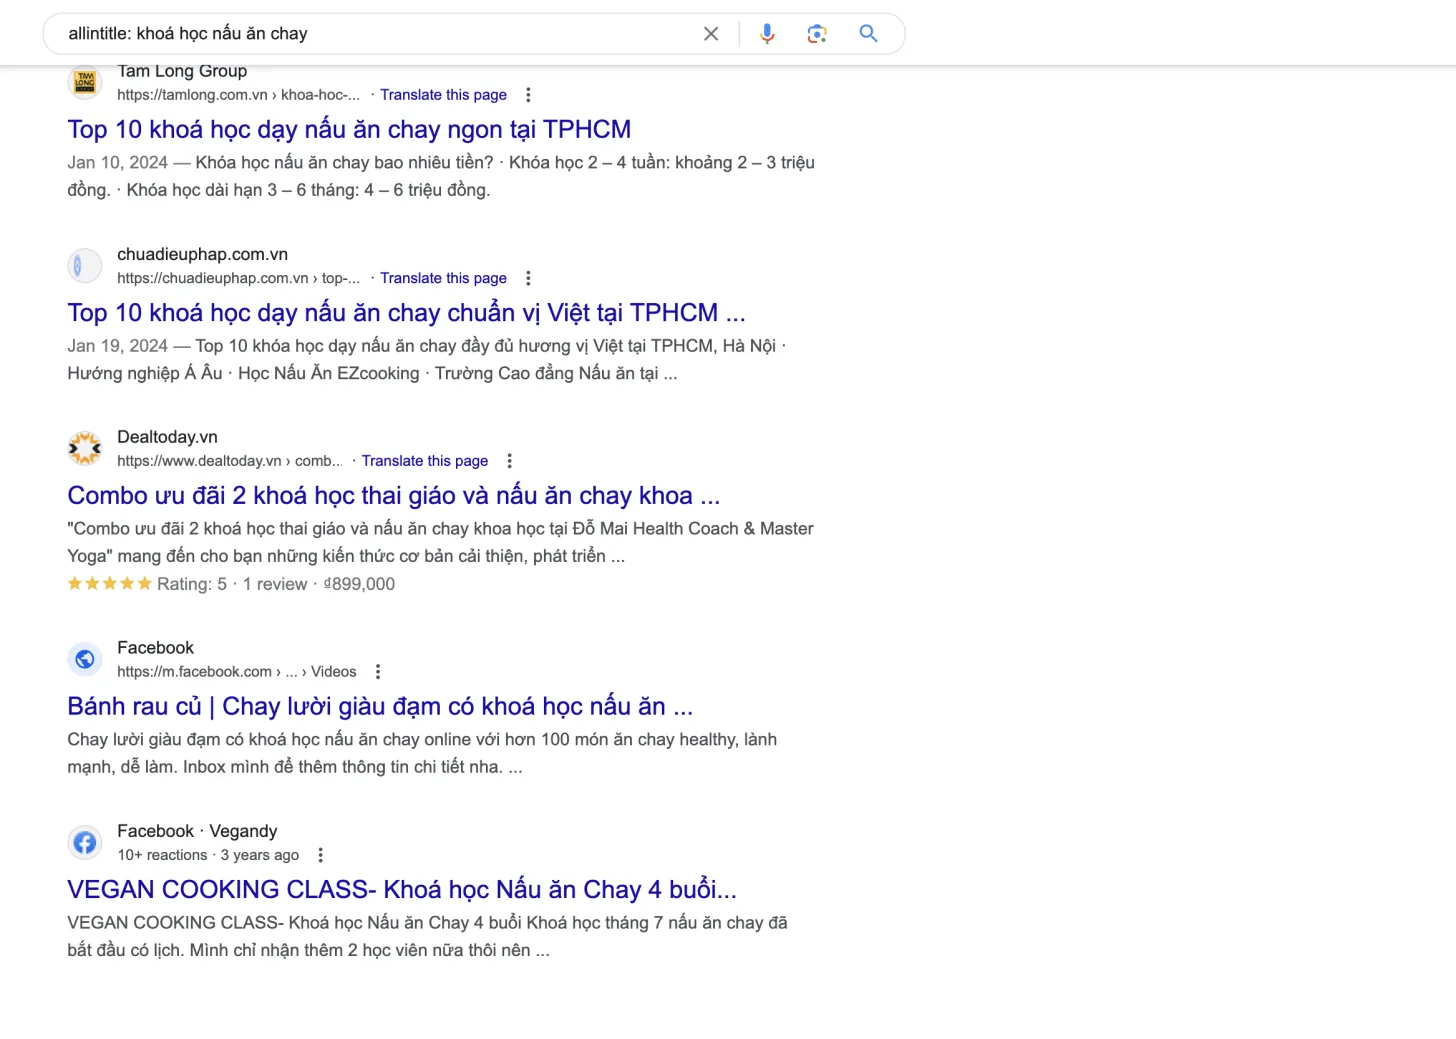Image resolution: width=1456 pixels, height=1039 pixels.
Task: Select the Dealtoday.vn site logo icon
Action: [84, 448]
